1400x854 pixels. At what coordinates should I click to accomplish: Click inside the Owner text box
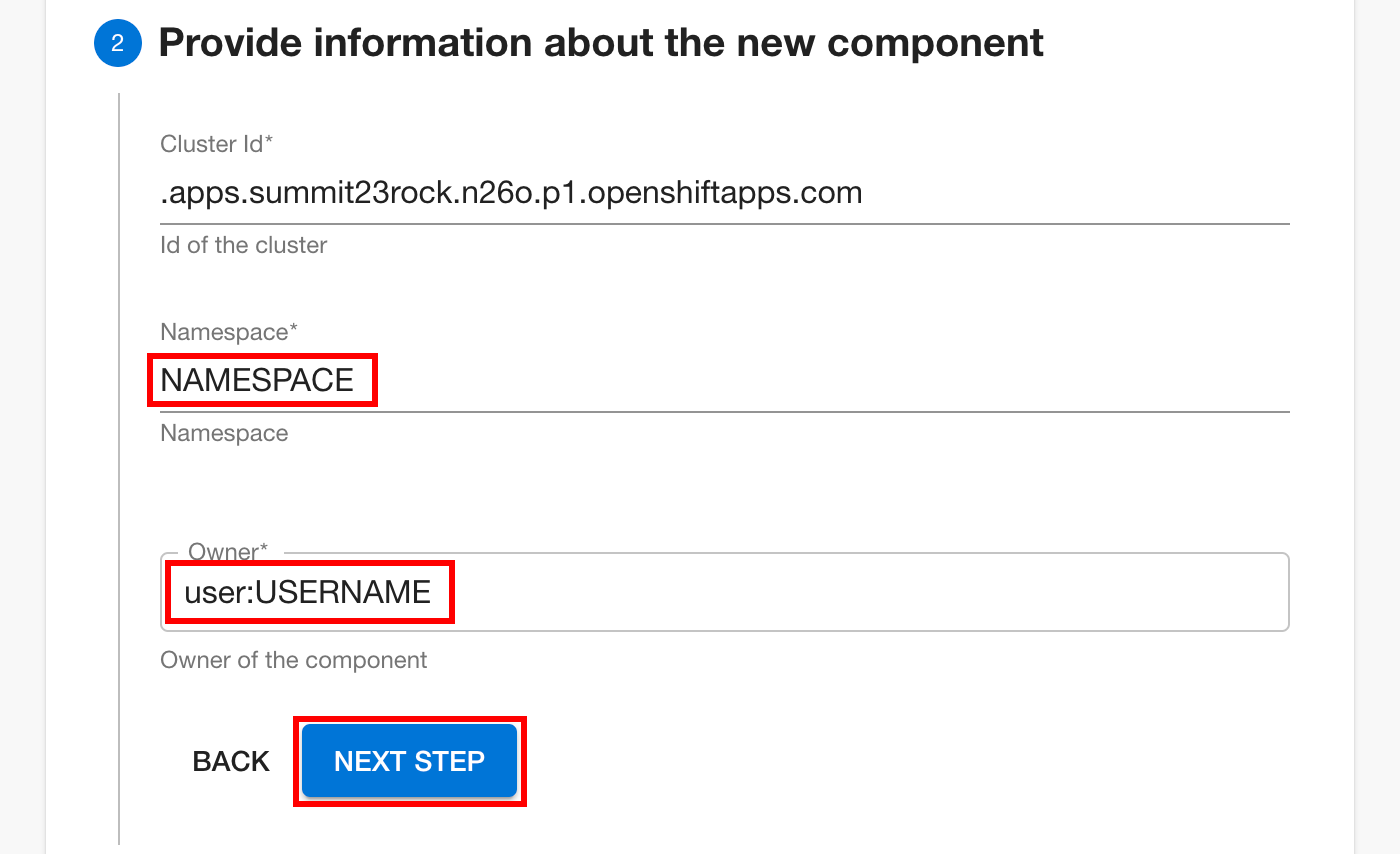[725, 592]
